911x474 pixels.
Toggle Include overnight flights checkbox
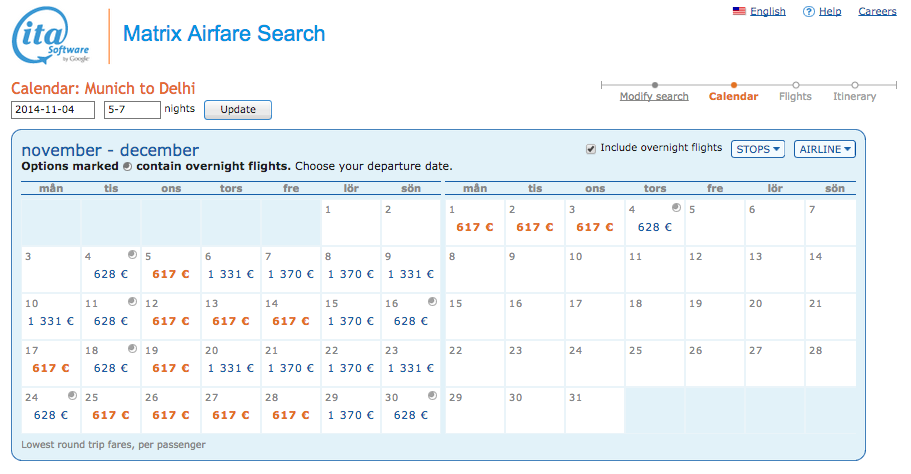point(591,149)
